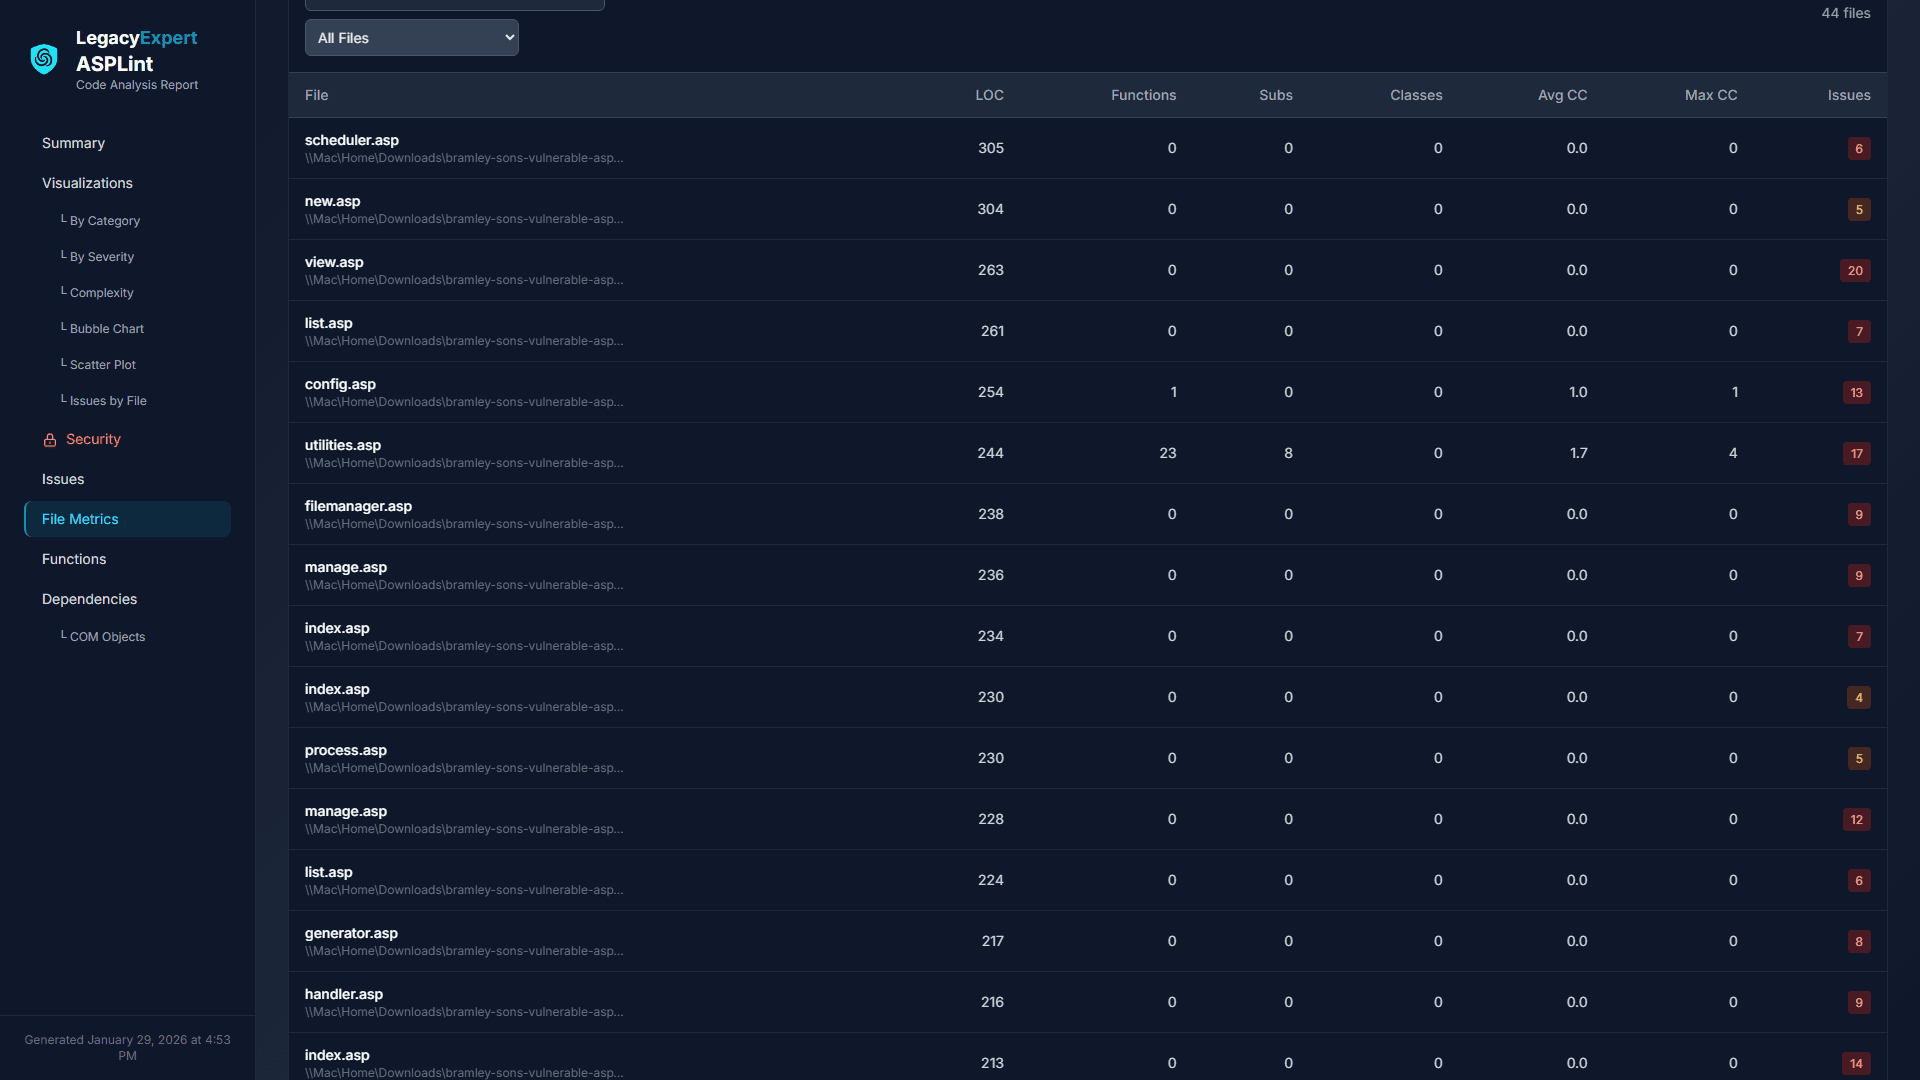Sort the table by the Issues column header
This screenshot has height=1080, width=1920.
[1848, 95]
